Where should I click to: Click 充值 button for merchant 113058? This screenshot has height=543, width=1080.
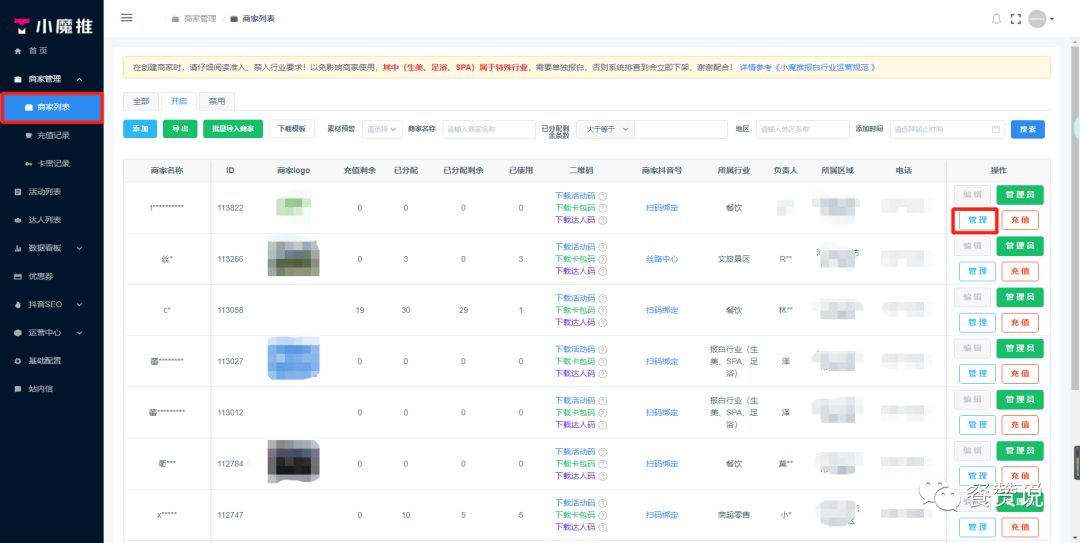1020,322
